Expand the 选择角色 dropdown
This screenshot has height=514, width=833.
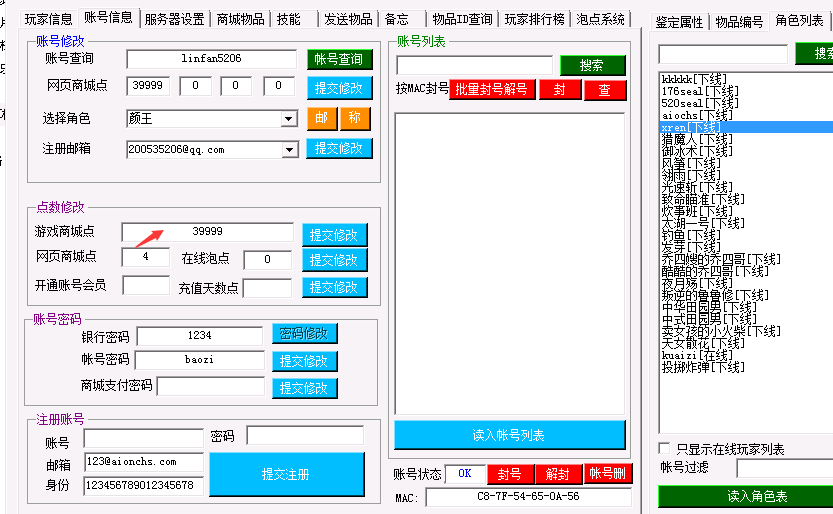tap(289, 118)
